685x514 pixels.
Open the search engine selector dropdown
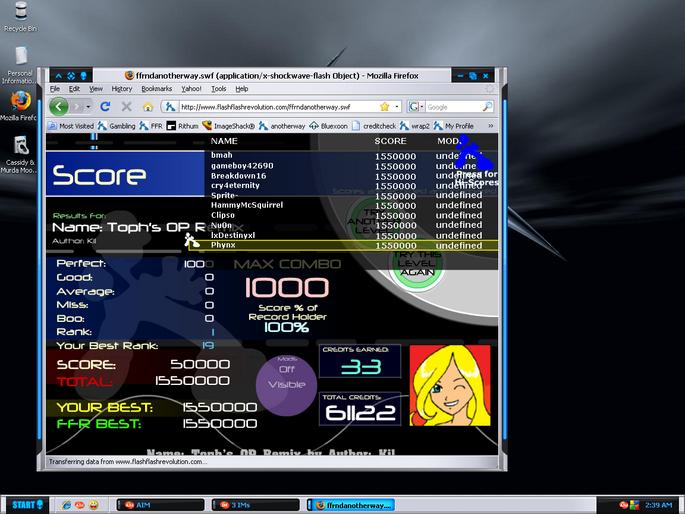click(416, 107)
